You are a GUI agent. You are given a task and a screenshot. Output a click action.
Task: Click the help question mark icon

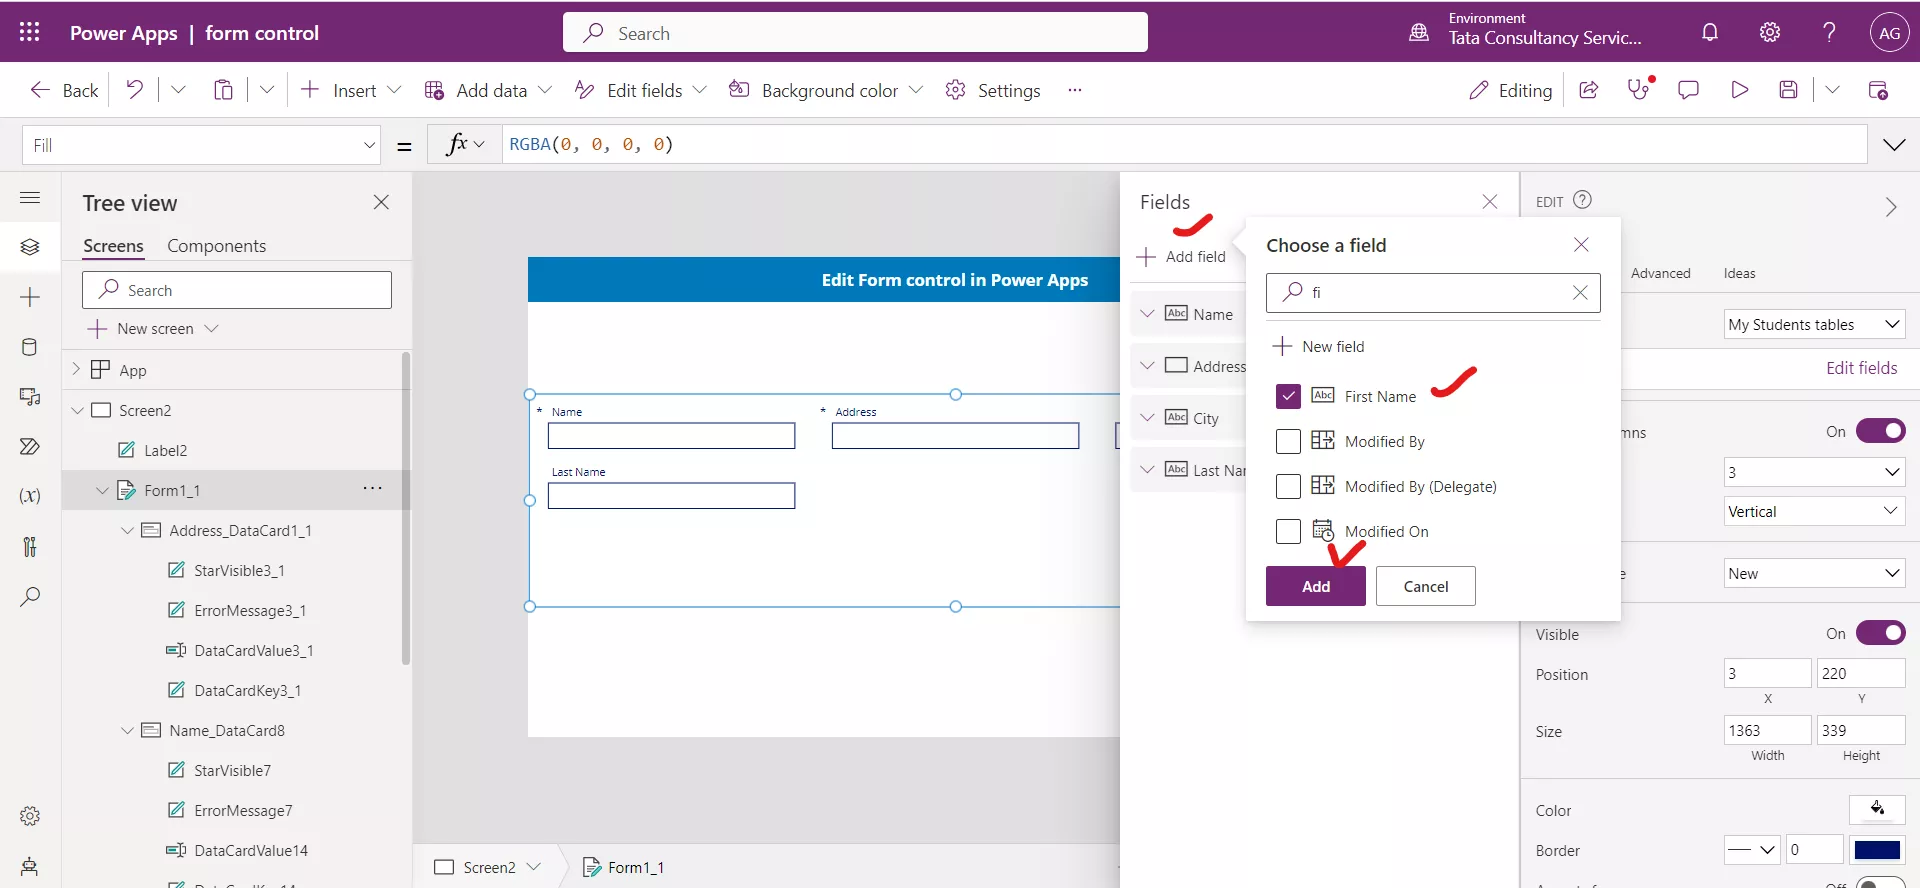pyautogui.click(x=1829, y=32)
